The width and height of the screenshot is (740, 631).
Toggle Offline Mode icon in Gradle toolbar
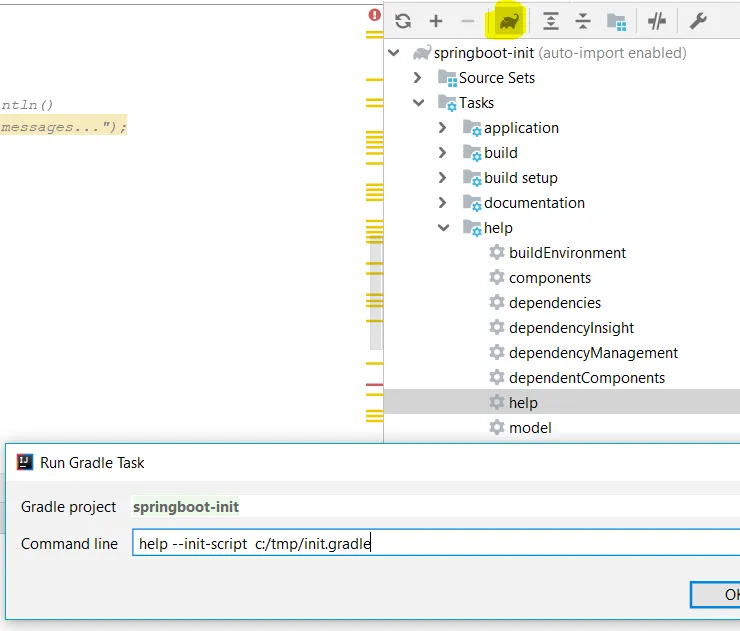pyautogui.click(x=656, y=21)
